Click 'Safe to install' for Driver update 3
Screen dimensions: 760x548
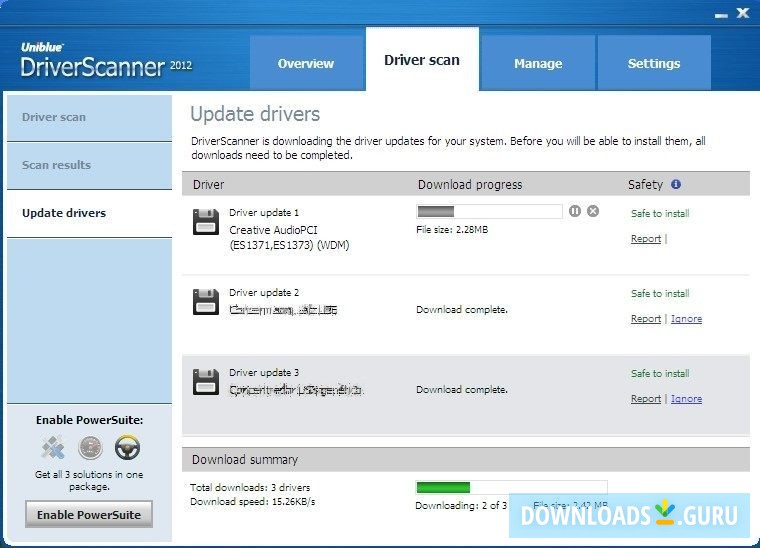[x=660, y=374]
